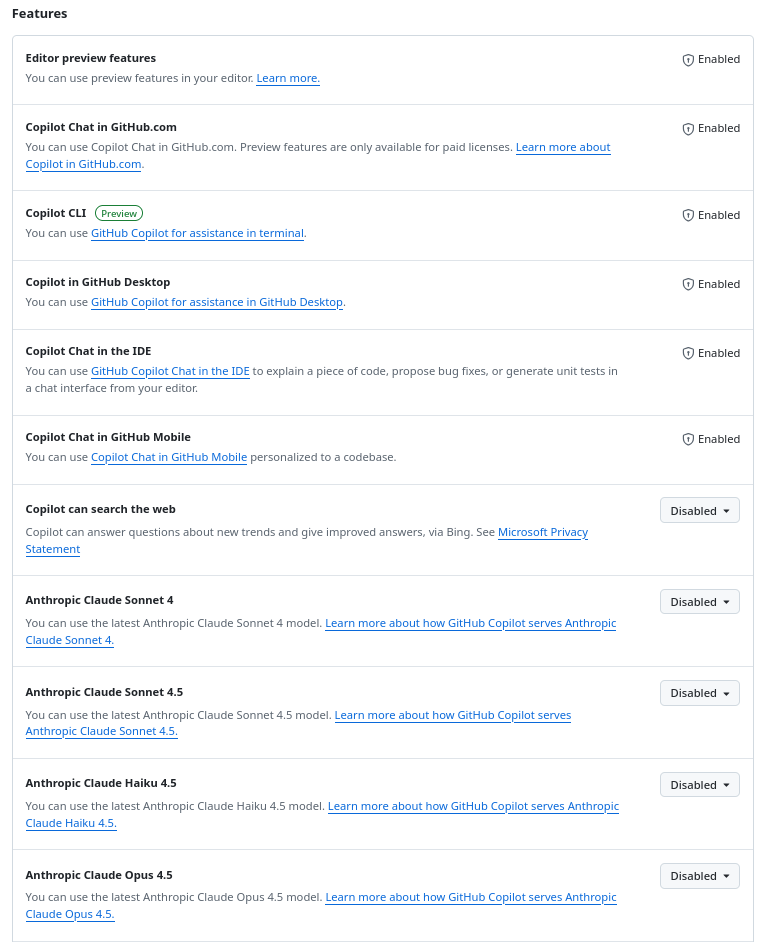Click the GitHub Copilot Chat in the IDE link
The image size is (769, 942).
tap(170, 371)
